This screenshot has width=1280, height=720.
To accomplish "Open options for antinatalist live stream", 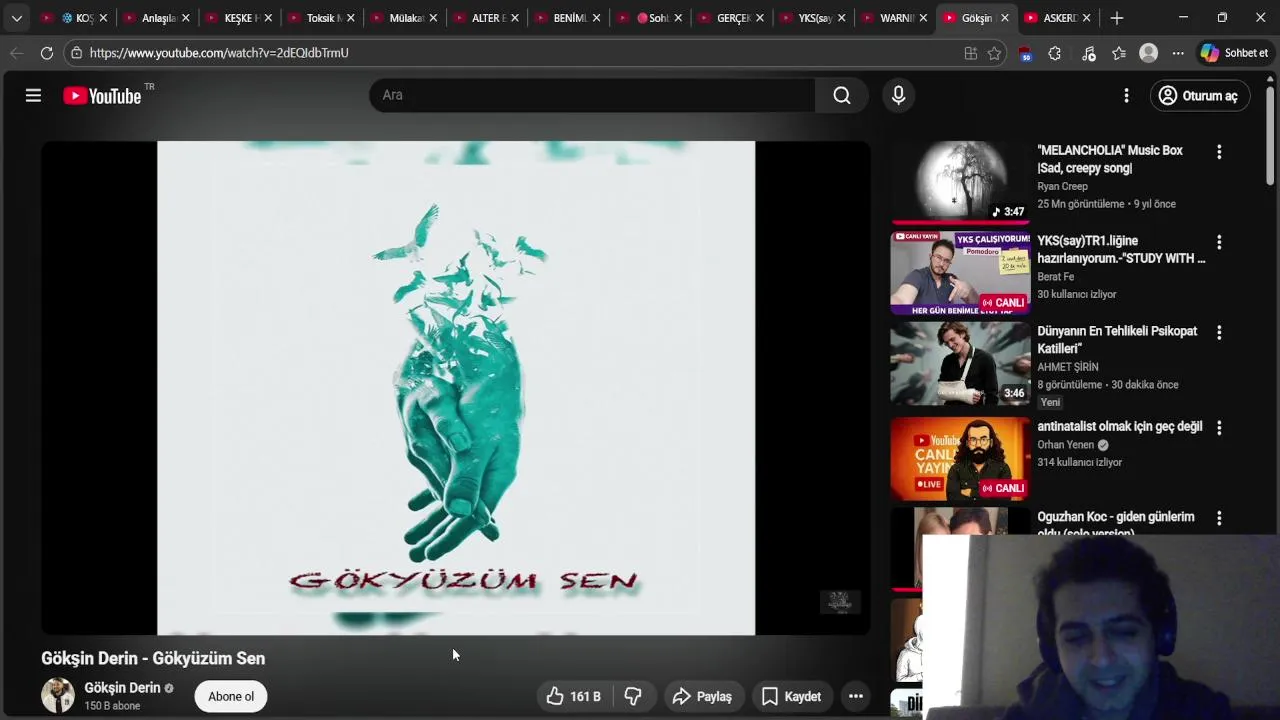I will (1219, 427).
